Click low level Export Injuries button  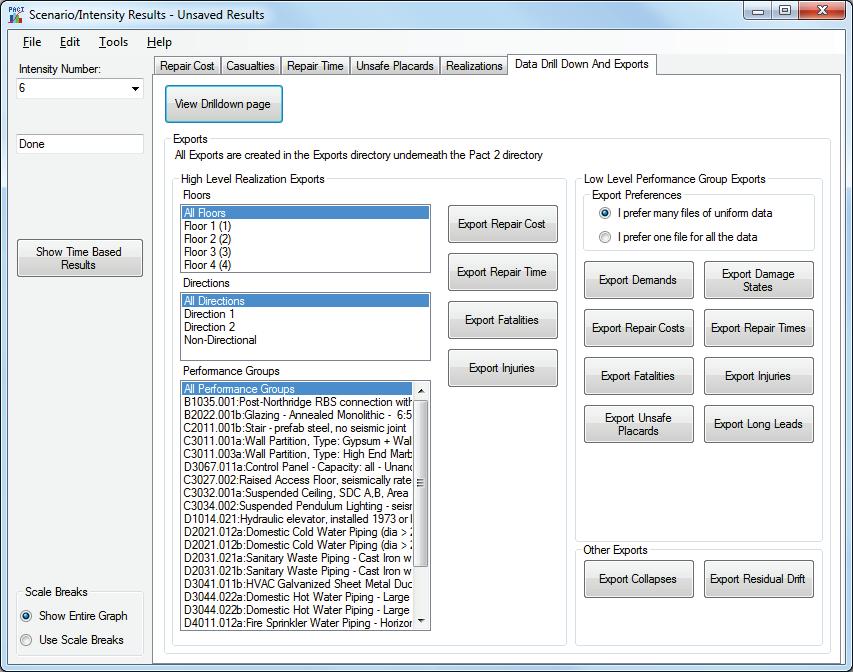(758, 376)
